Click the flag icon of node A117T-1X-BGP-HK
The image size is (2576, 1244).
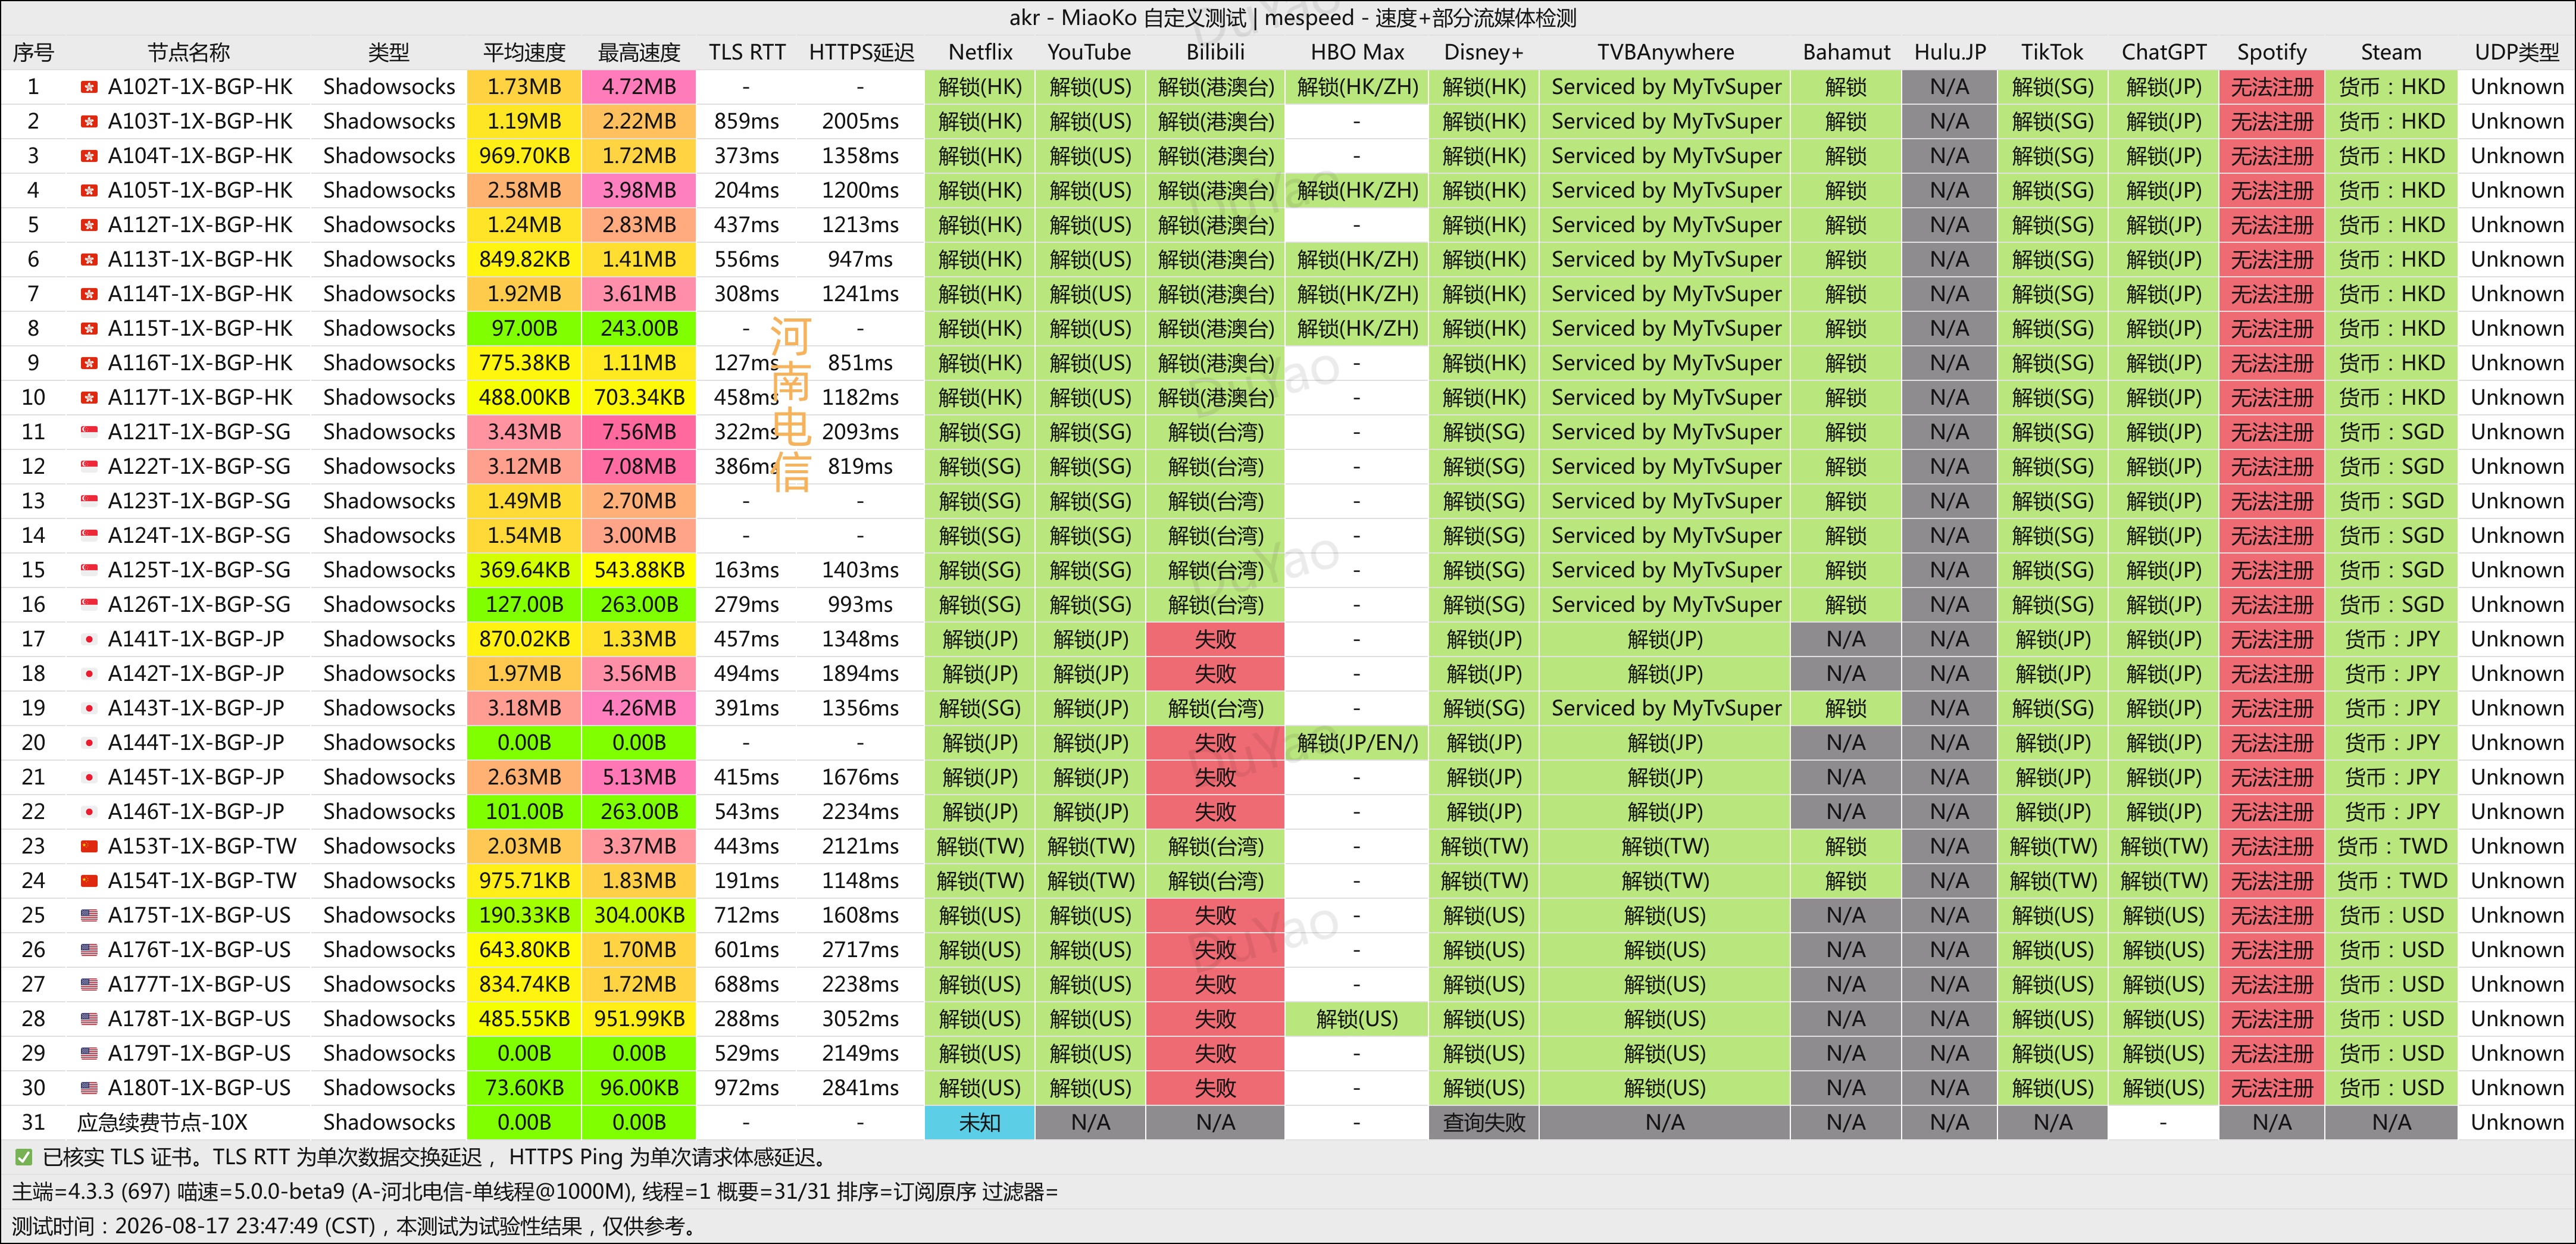tap(89, 398)
